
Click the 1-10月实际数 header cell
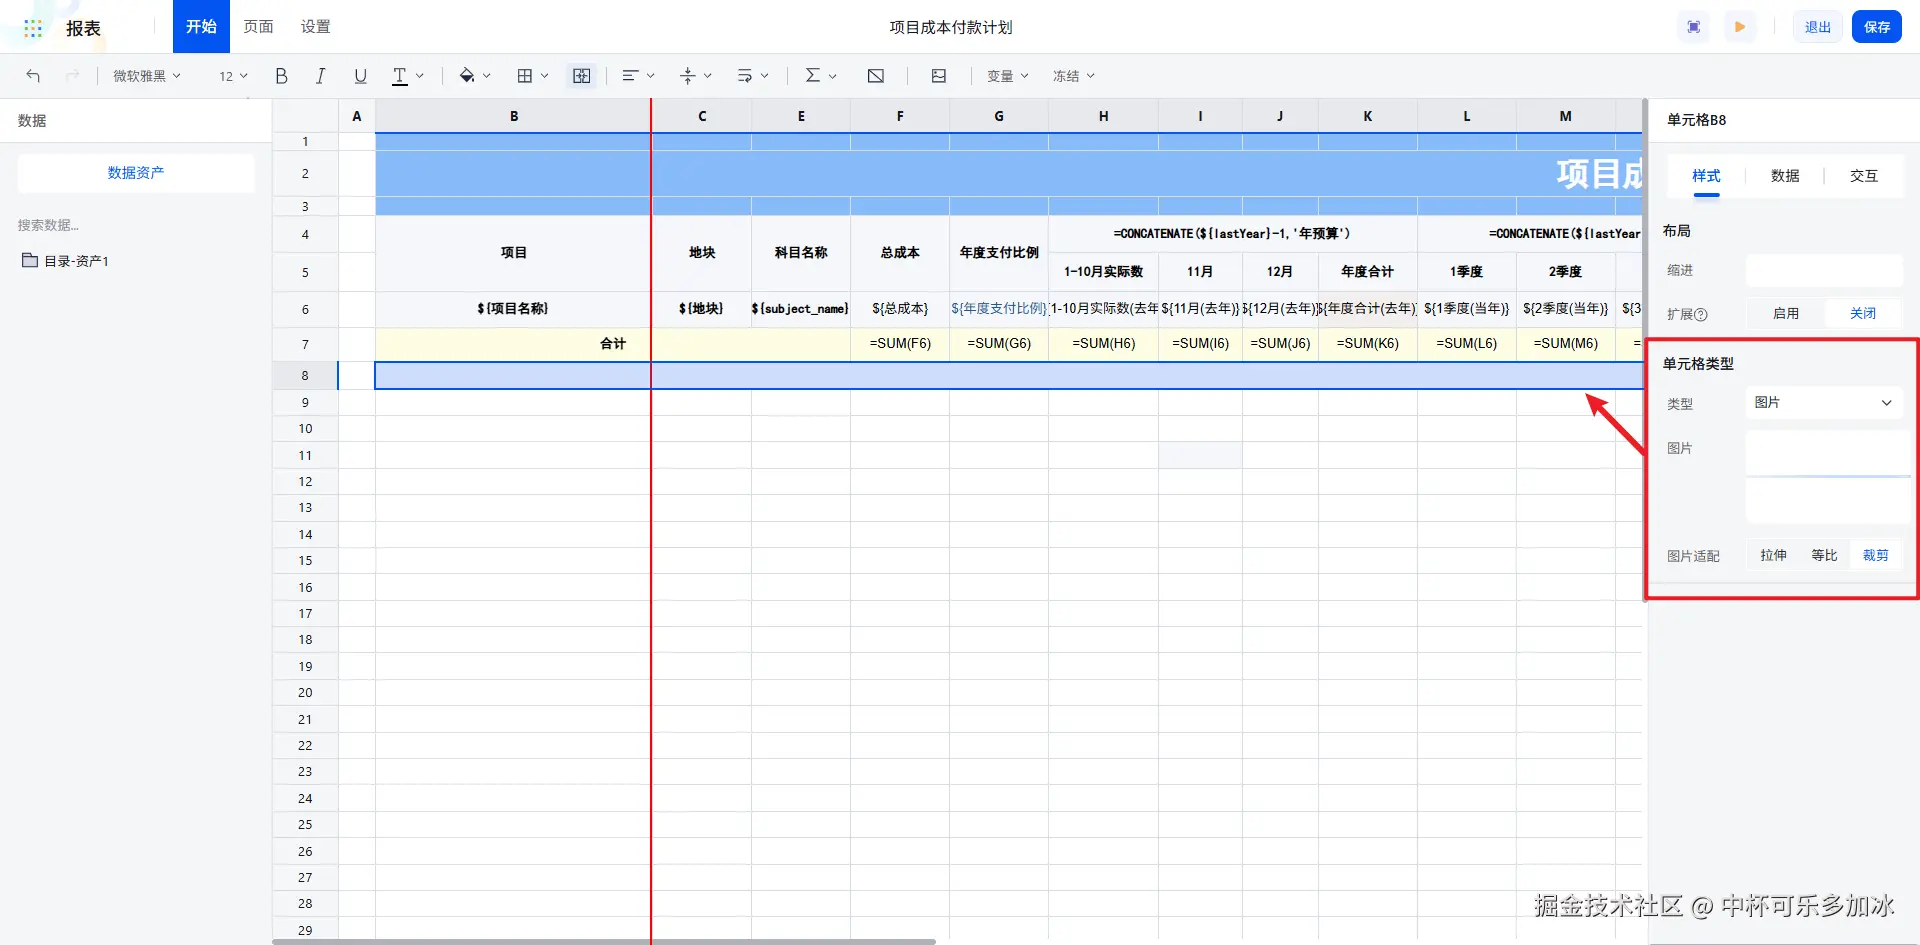(1103, 272)
